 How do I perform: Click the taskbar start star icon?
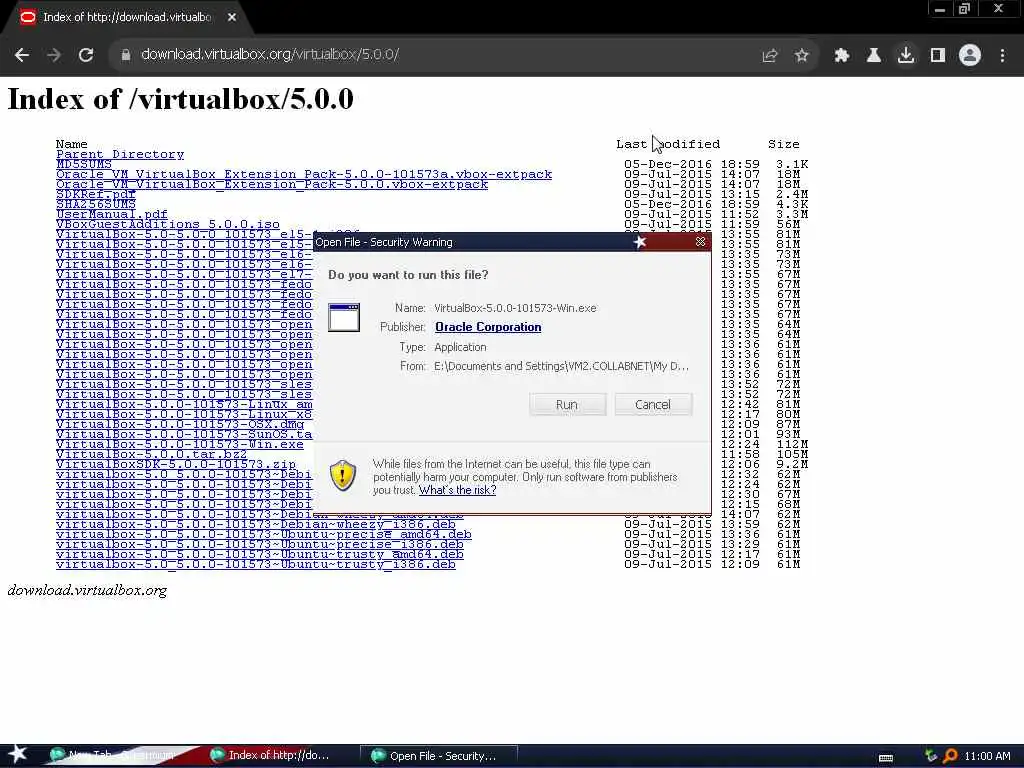[x=18, y=754]
